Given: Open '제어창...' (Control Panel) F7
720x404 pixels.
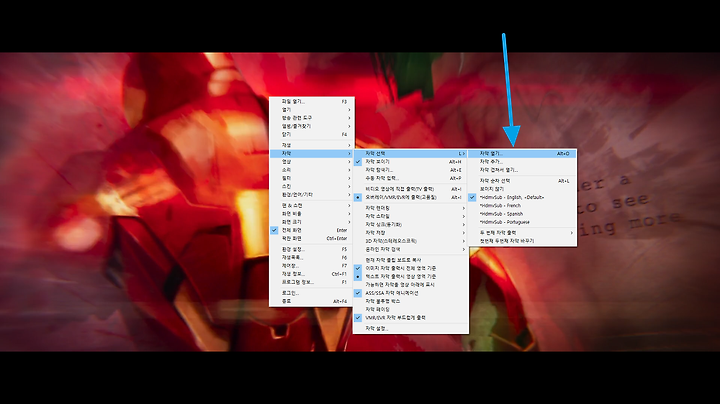Looking at the screenshot, I should (311, 266).
